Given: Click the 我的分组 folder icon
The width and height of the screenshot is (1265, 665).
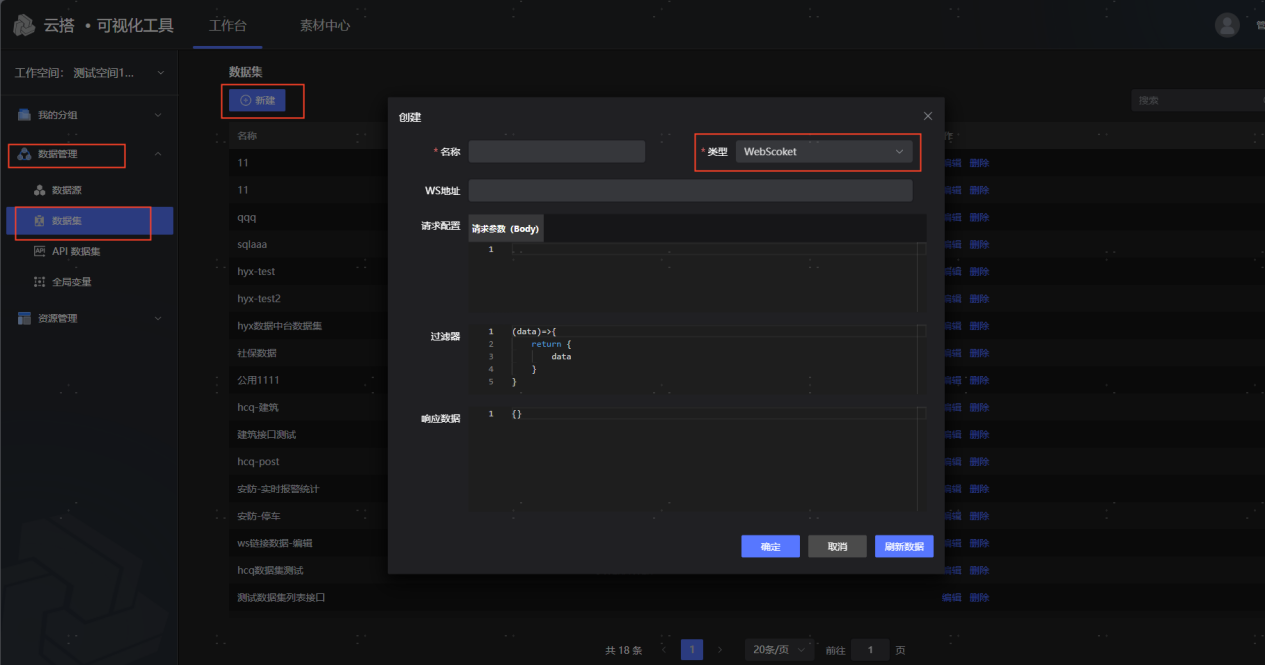Looking at the screenshot, I should (24, 115).
